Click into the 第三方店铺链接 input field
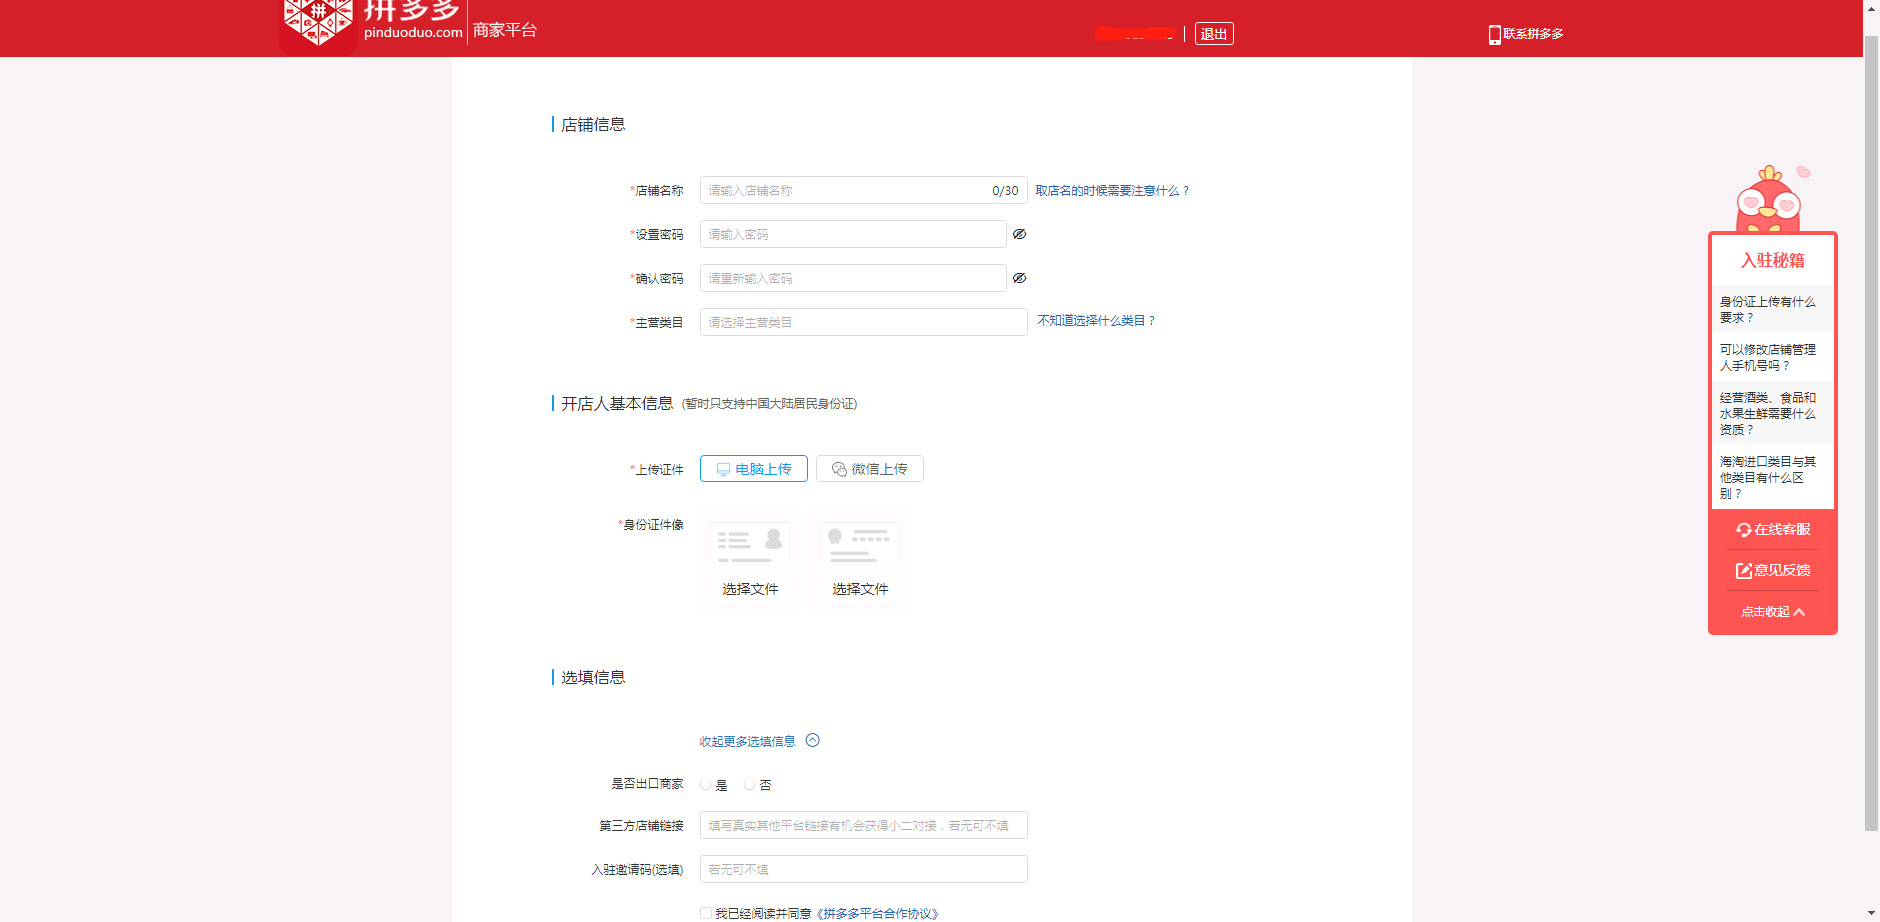The image size is (1880, 922). coord(863,825)
